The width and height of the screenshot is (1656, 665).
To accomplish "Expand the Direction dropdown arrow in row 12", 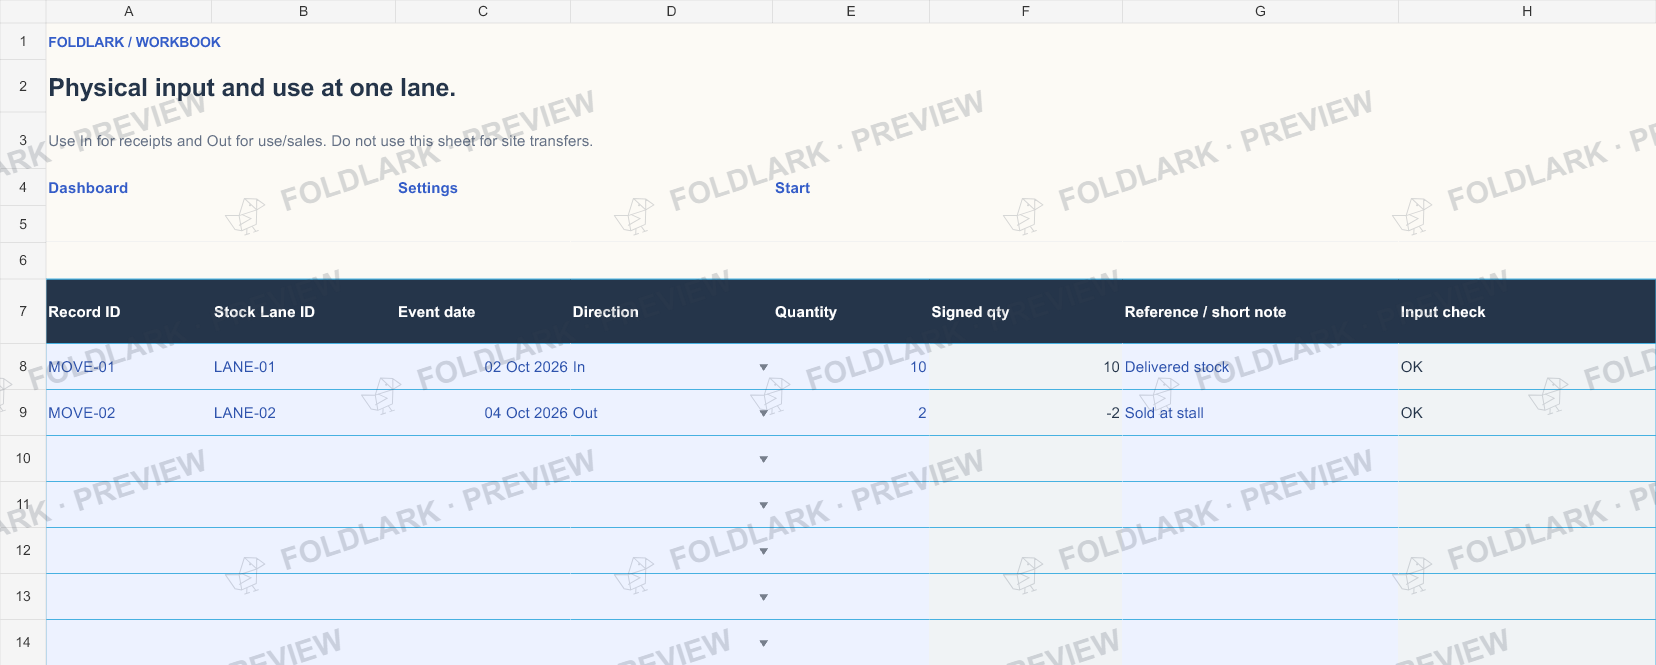I will point(763,552).
